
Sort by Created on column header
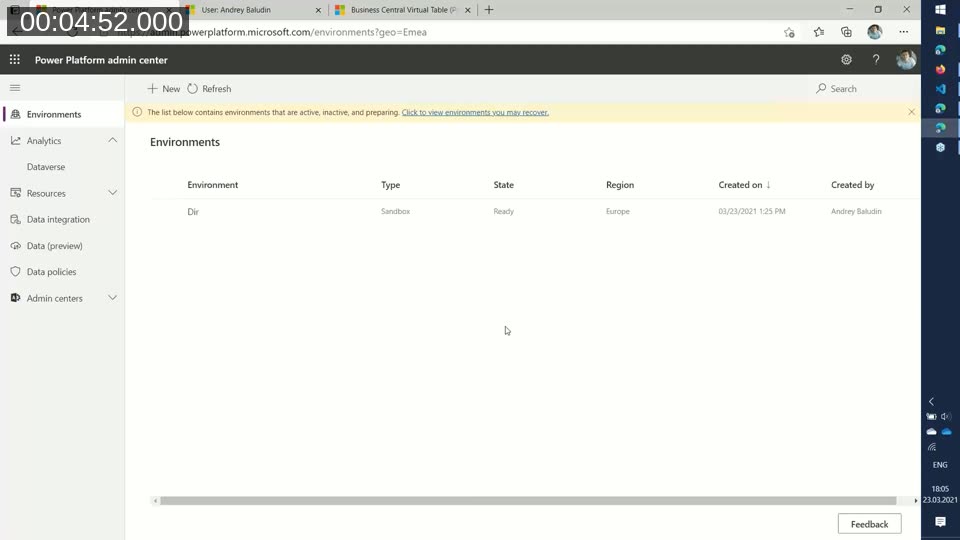click(x=744, y=185)
